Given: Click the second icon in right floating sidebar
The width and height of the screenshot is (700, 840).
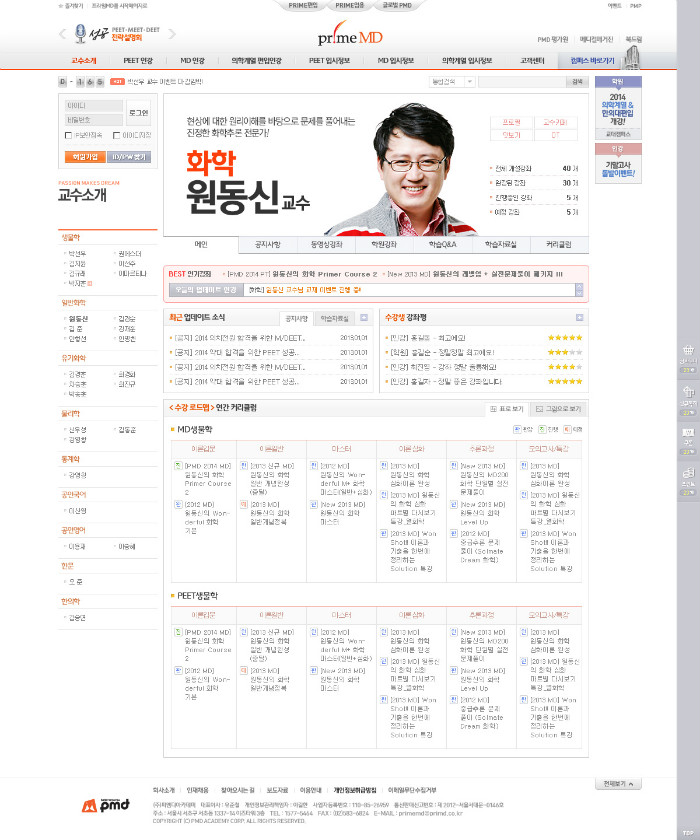Looking at the screenshot, I should point(688,392).
